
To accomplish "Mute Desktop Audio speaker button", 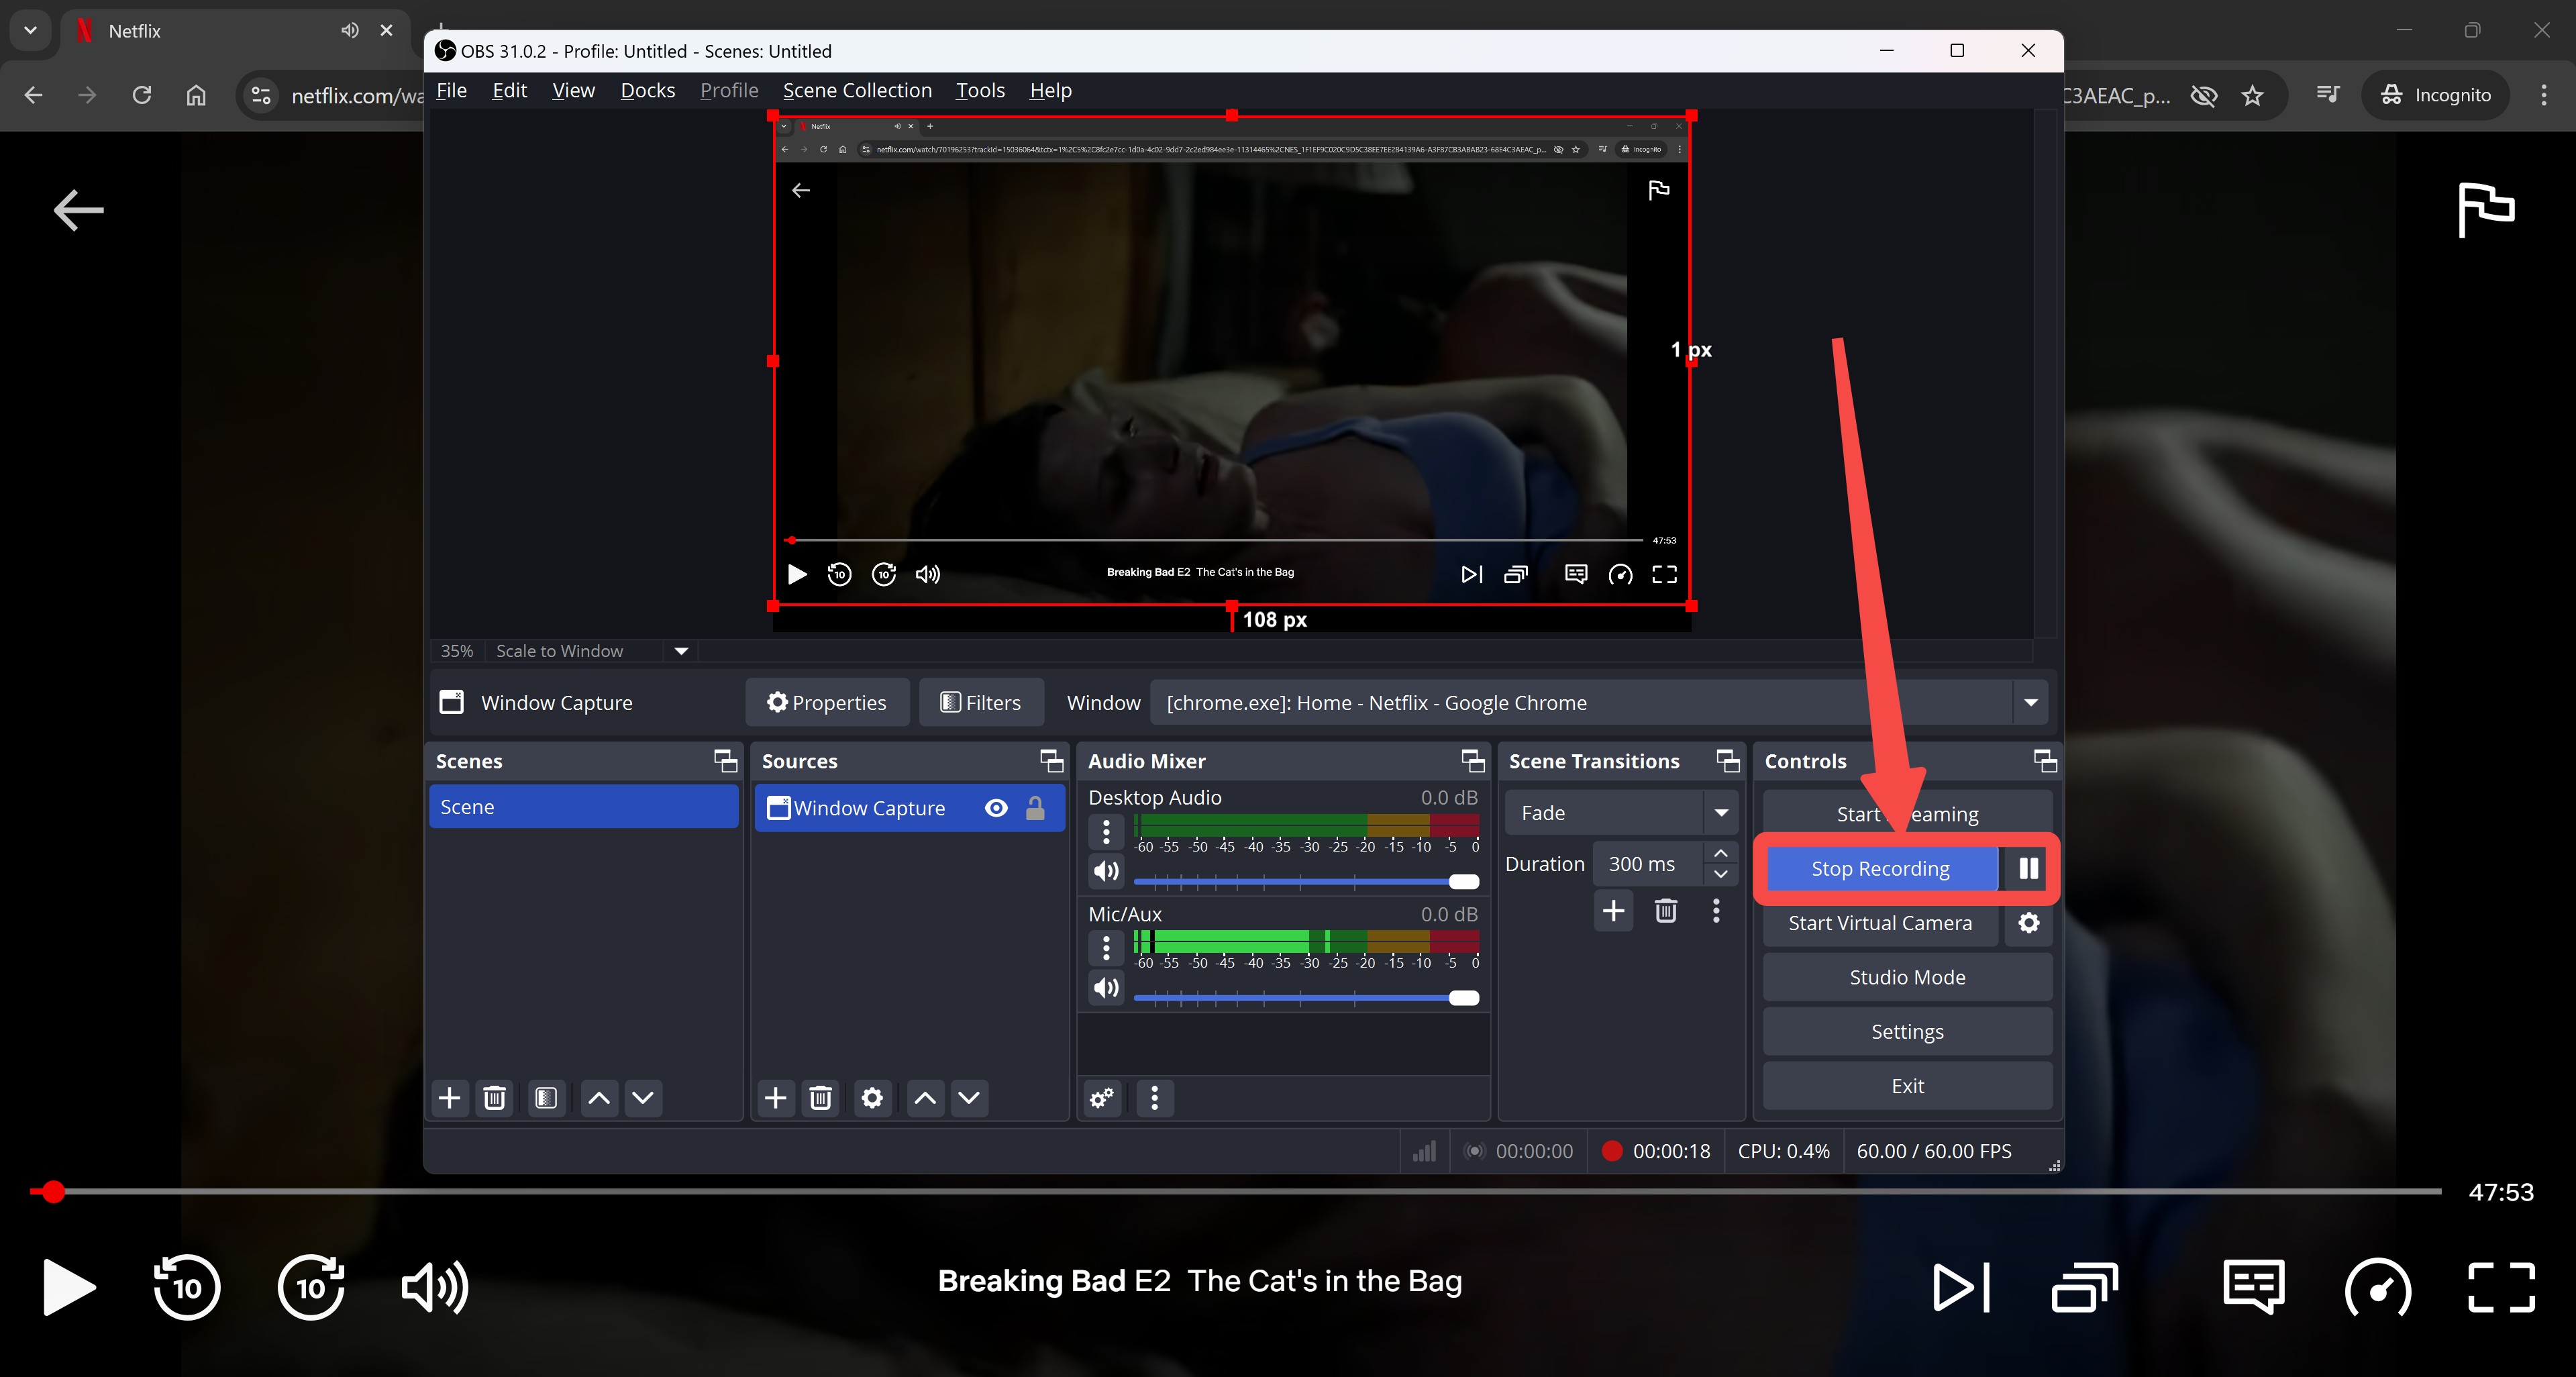I will tap(1106, 871).
